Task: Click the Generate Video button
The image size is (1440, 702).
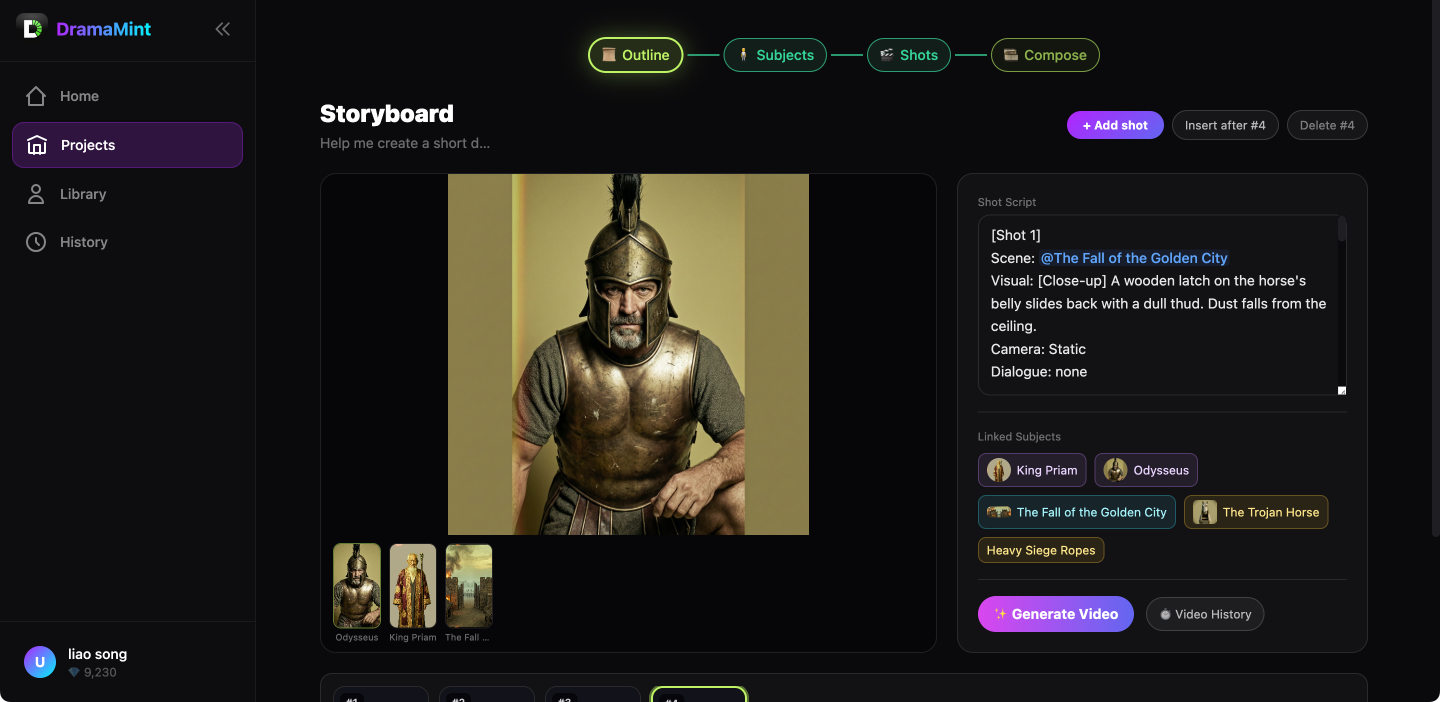Action: (x=1056, y=614)
